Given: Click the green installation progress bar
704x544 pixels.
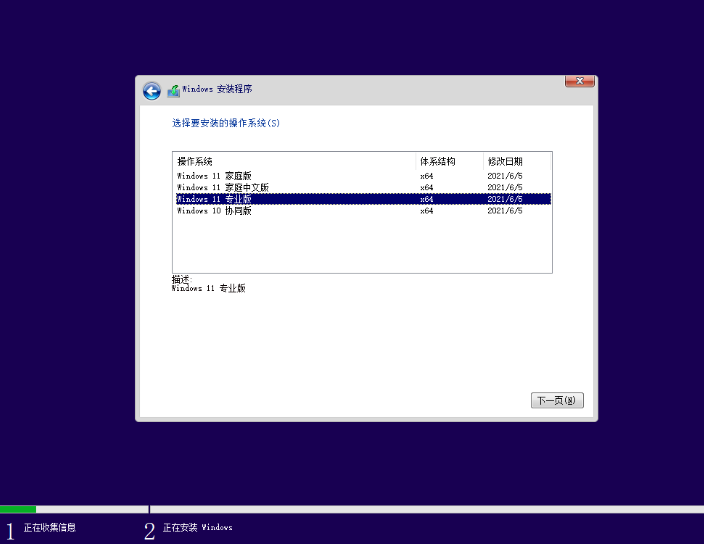Looking at the screenshot, I should [x=18, y=509].
